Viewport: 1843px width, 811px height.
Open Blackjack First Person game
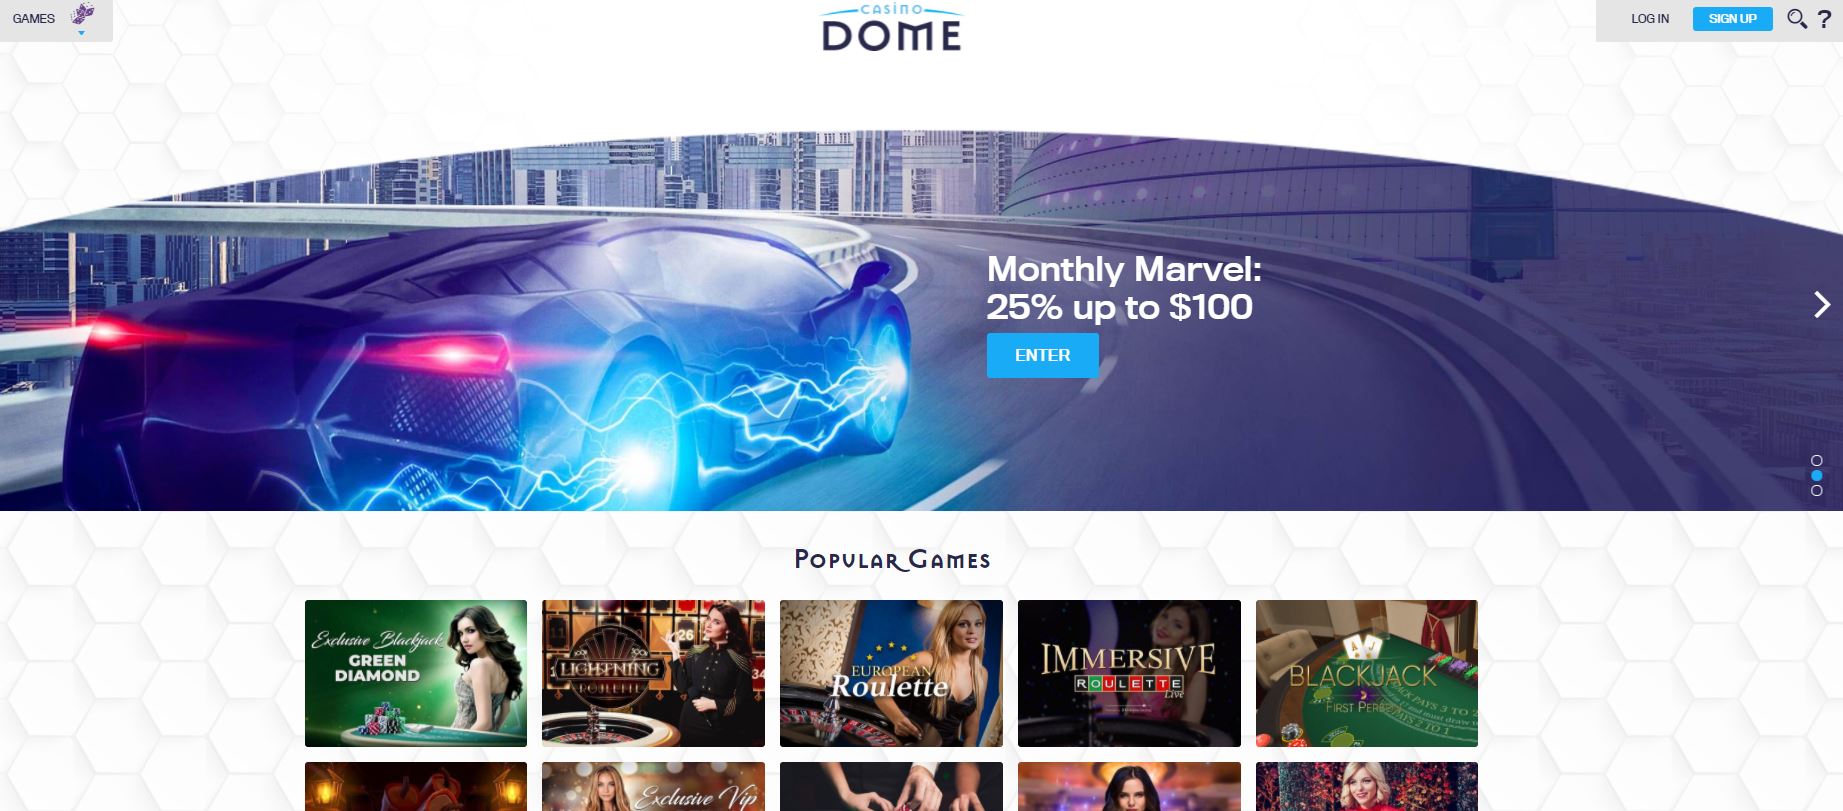tap(1367, 673)
